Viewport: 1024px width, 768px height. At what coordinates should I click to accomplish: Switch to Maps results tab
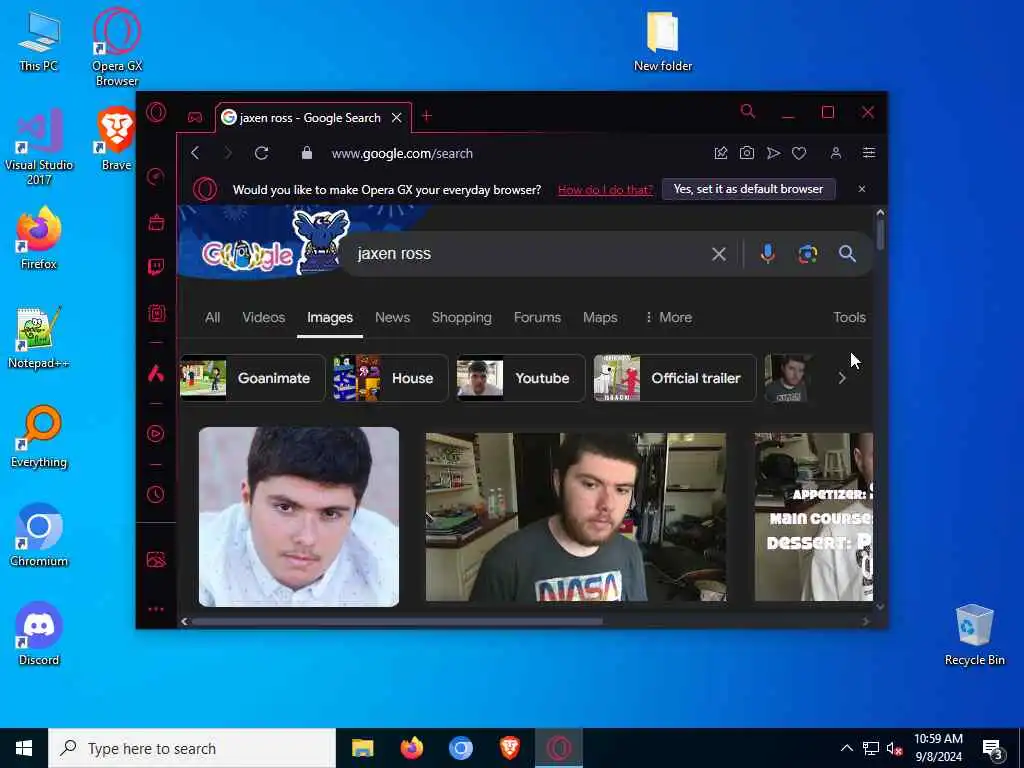(600, 317)
